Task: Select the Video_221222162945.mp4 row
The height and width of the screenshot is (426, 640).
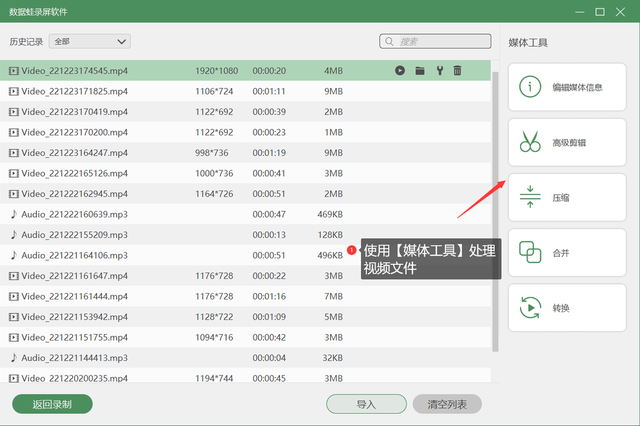Action: pos(245,193)
